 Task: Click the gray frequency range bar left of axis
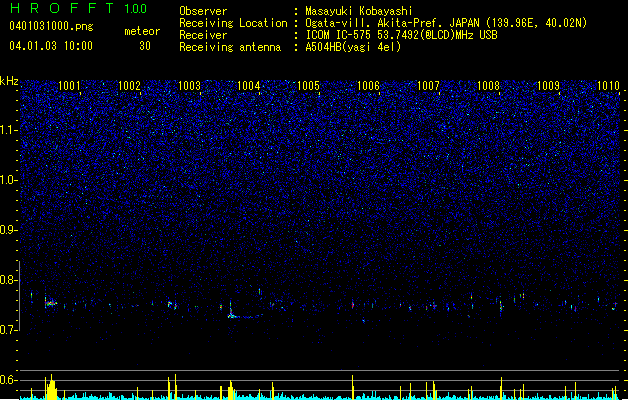[x=19, y=296]
